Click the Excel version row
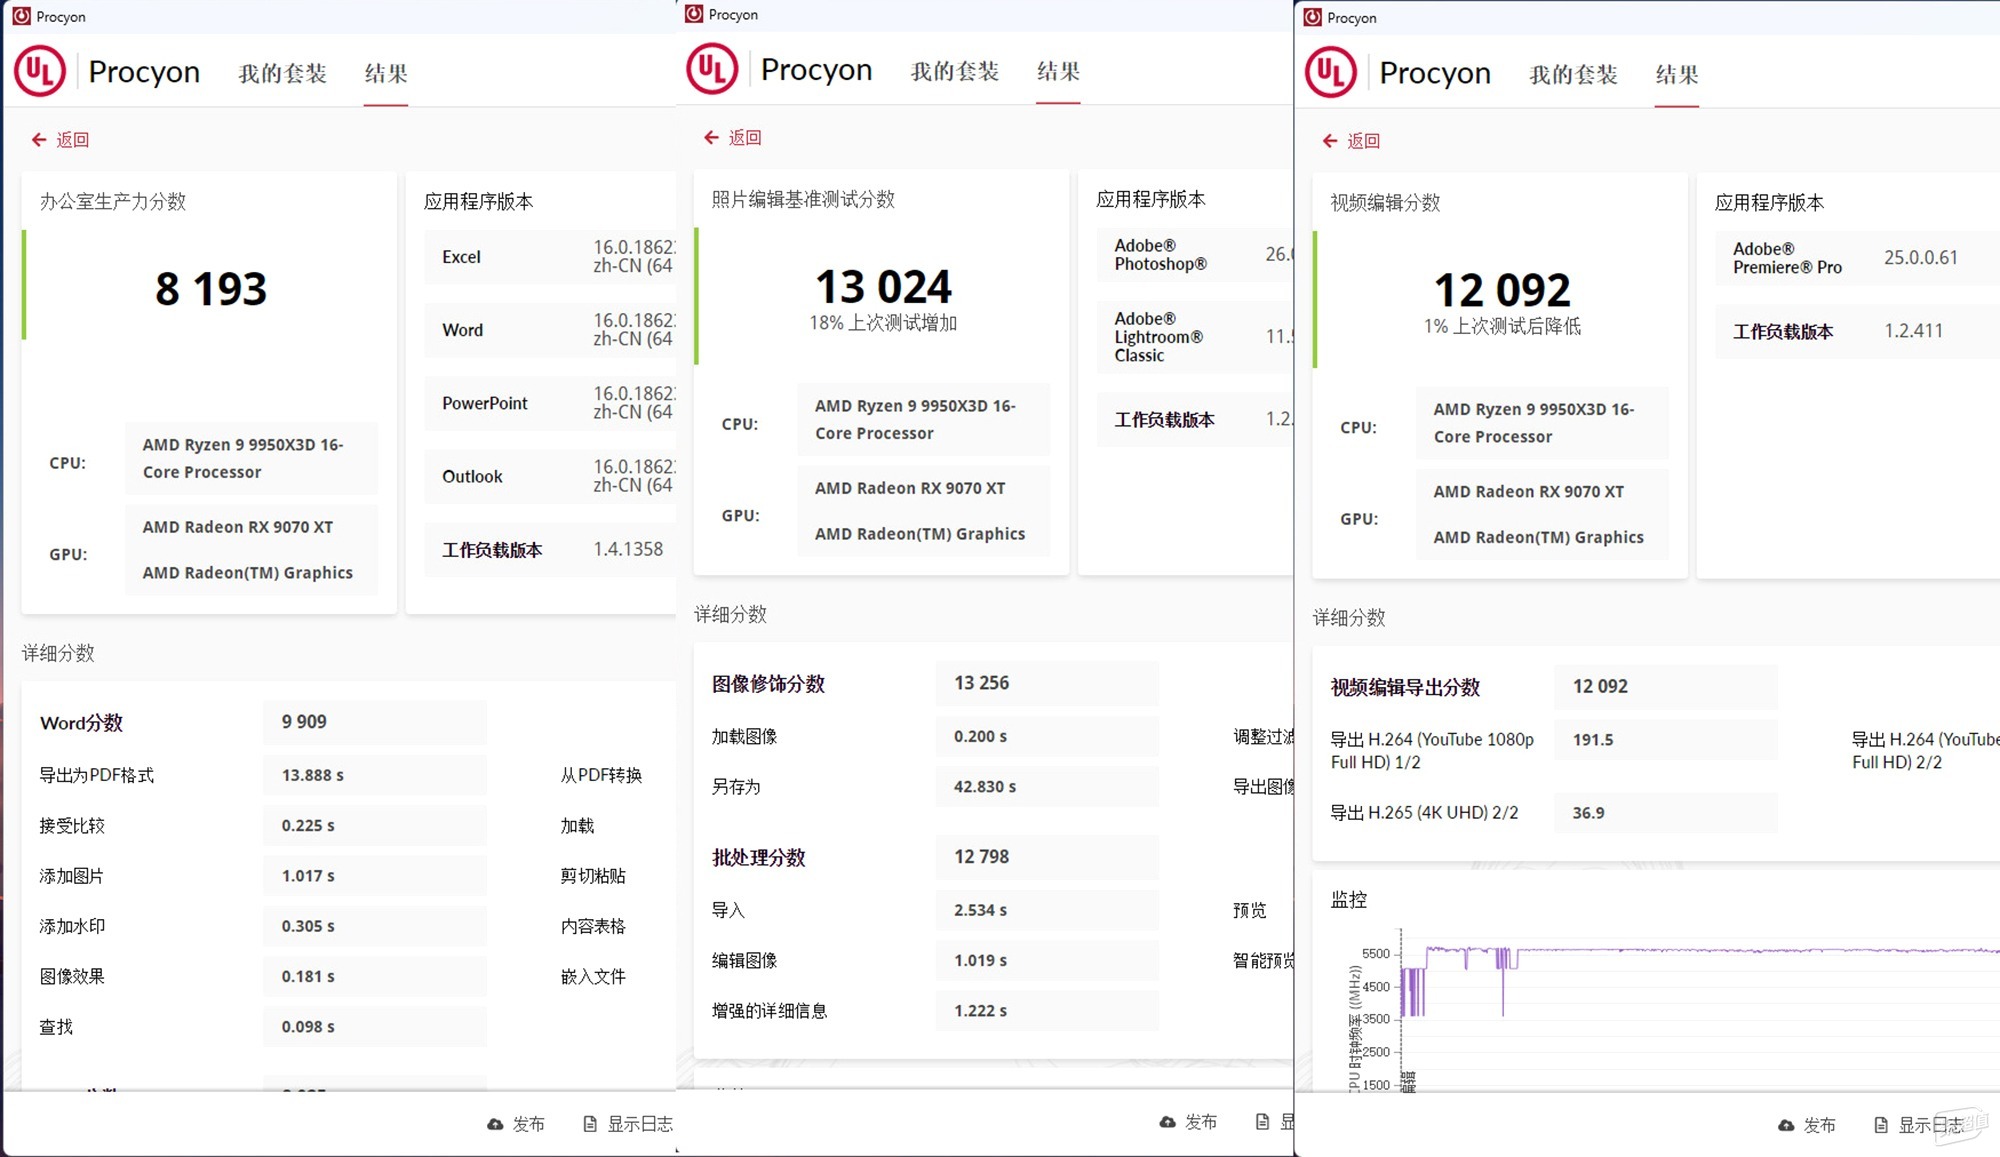This screenshot has width=2000, height=1157. click(550, 257)
